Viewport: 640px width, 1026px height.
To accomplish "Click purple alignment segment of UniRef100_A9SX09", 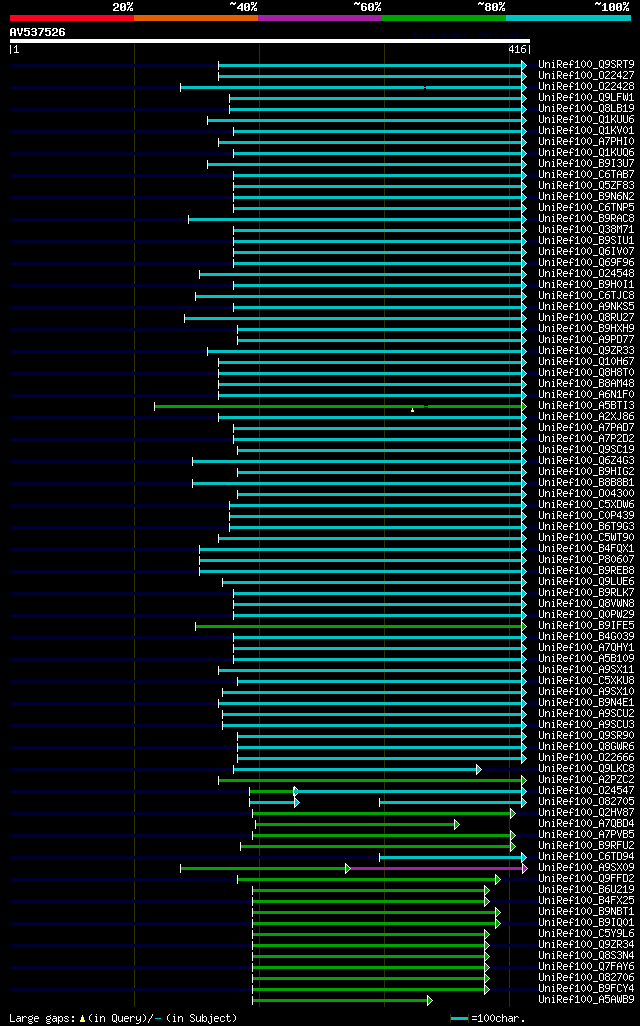I will point(437,868).
